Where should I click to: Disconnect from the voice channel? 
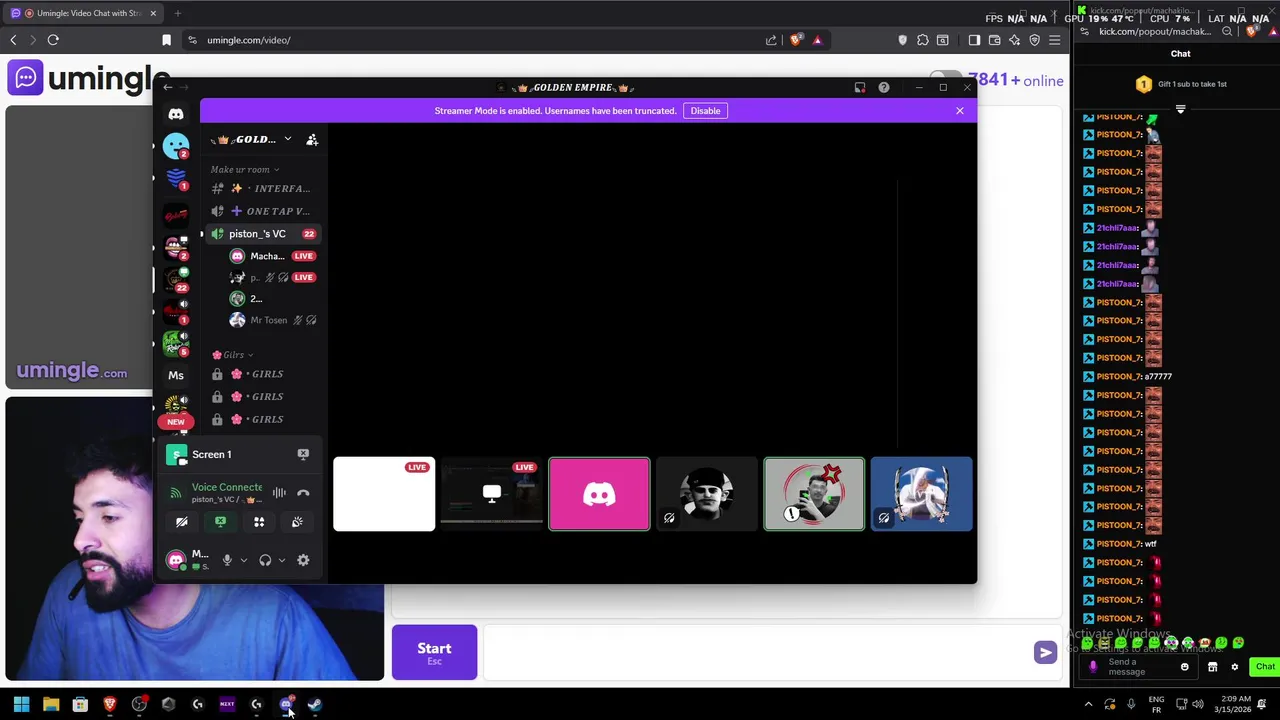click(x=303, y=492)
